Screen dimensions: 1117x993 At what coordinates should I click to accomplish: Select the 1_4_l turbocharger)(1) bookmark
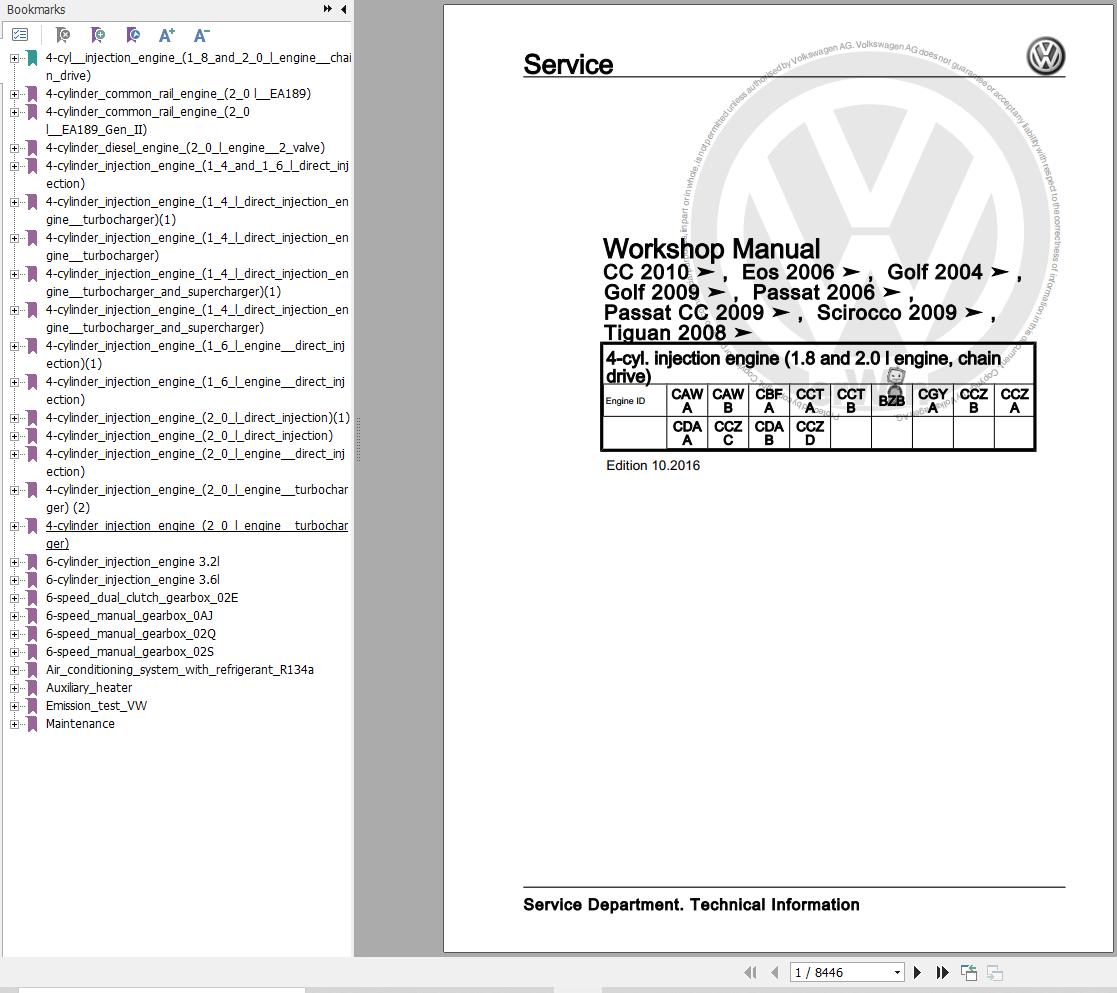click(197, 210)
